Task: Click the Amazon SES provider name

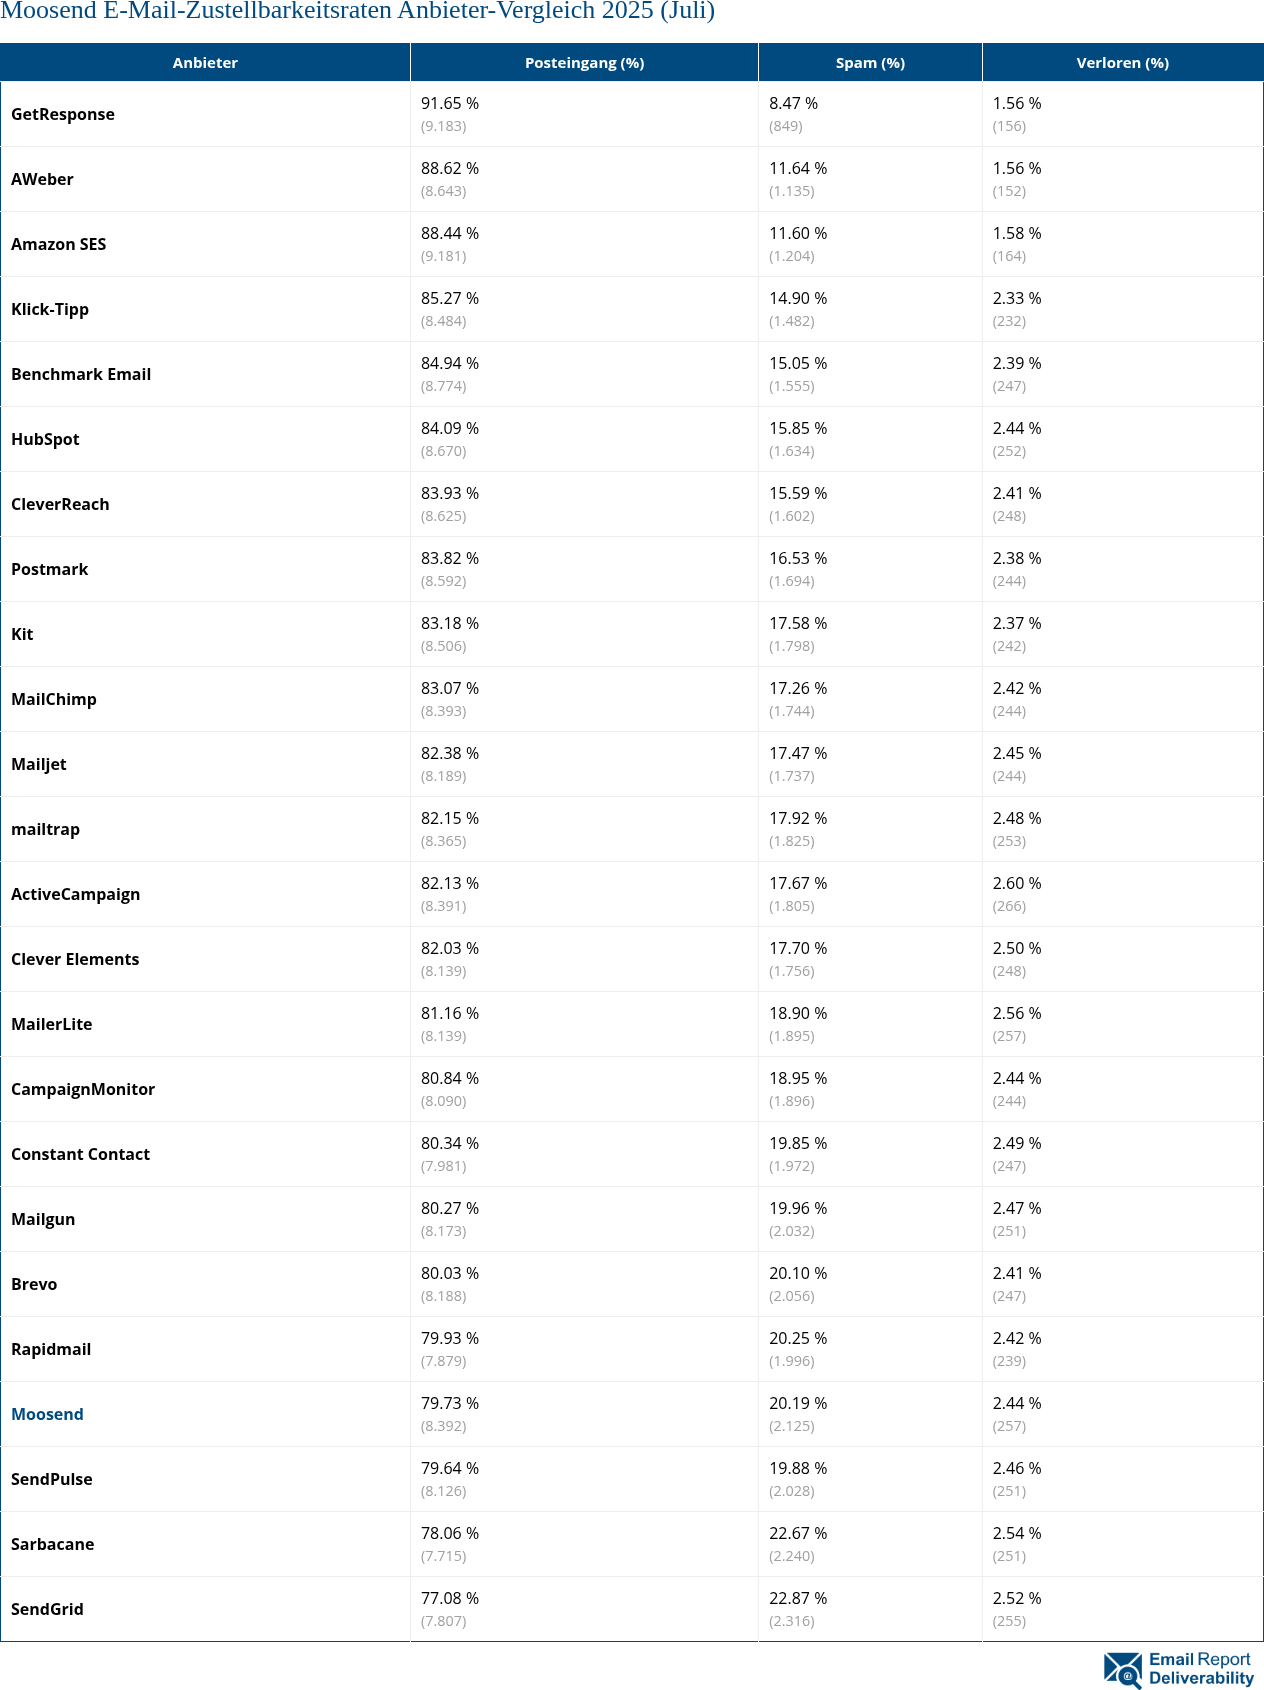Action: pyautogui.click(x=58, y=244)
